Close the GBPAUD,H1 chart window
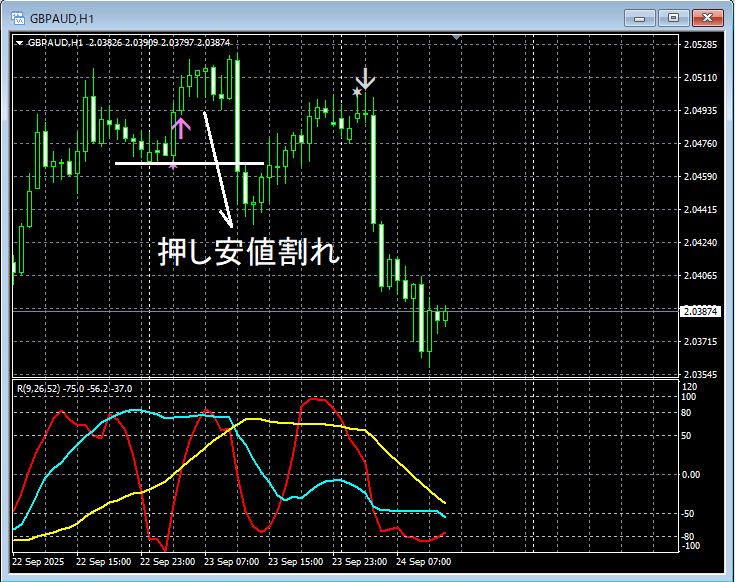Image resolution: width=736 pixels, height=582 pixels. (707, 17)
